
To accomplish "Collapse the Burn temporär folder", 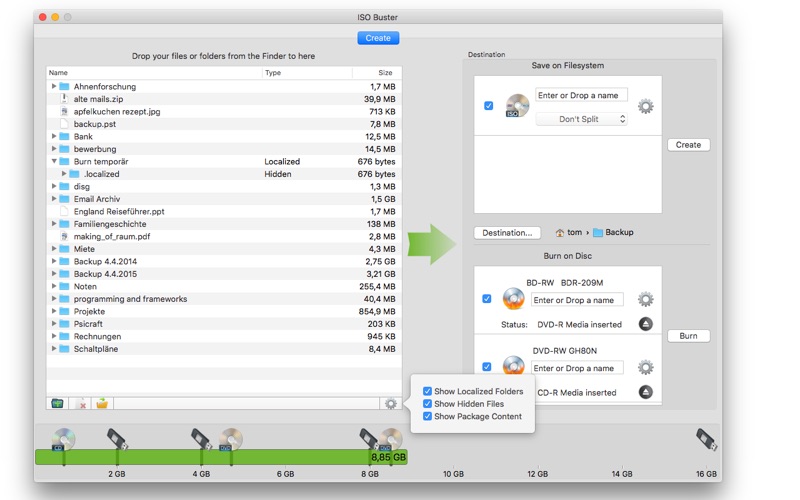I will coord(54,161).
